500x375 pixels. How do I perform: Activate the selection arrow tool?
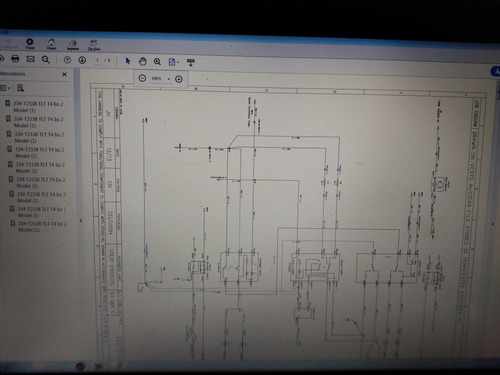(x=128, y=61)
